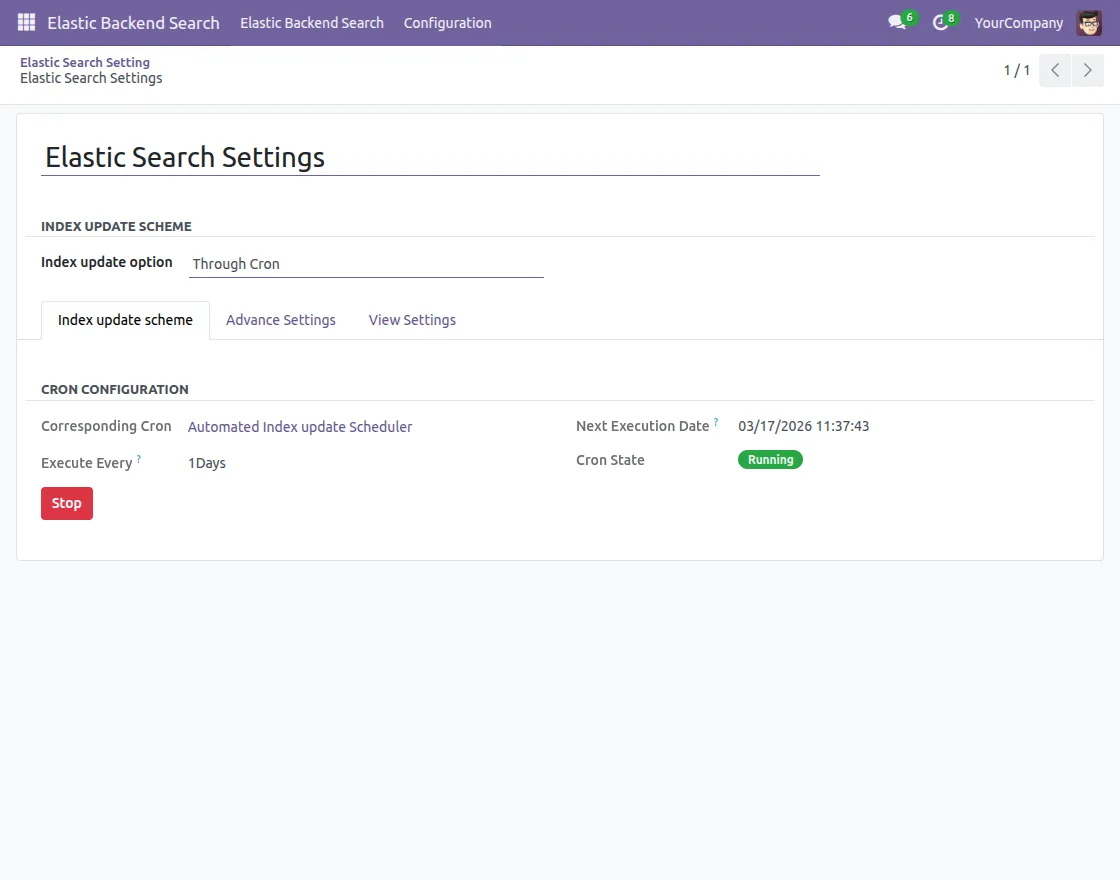Viewport: 1120px width, 880px height.
Task: Switch to the Advance Settings tab
Action: 280,319
